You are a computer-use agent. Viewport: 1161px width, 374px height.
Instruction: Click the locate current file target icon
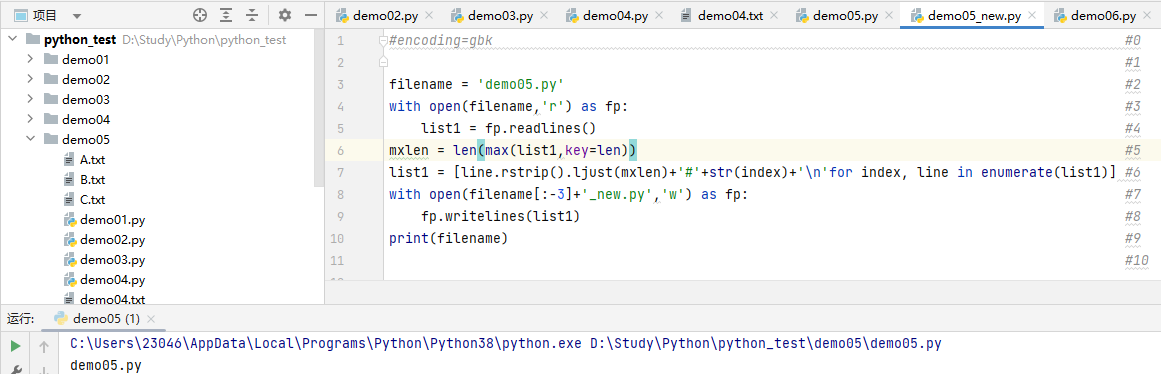(200, 15)
